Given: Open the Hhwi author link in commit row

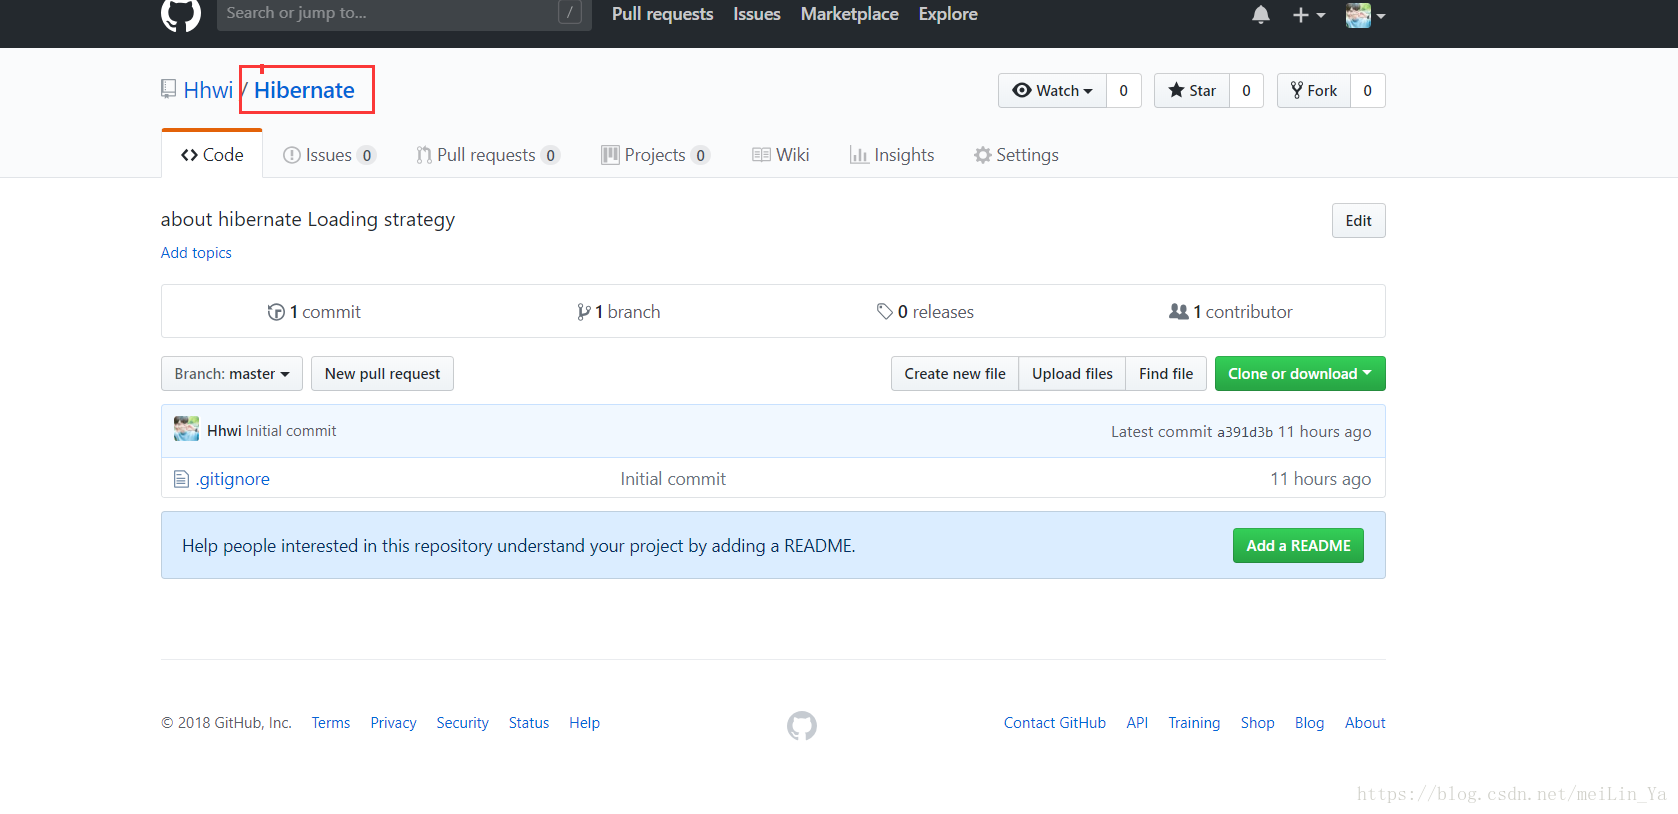Looking at the screenshot, I should point(224,431).
